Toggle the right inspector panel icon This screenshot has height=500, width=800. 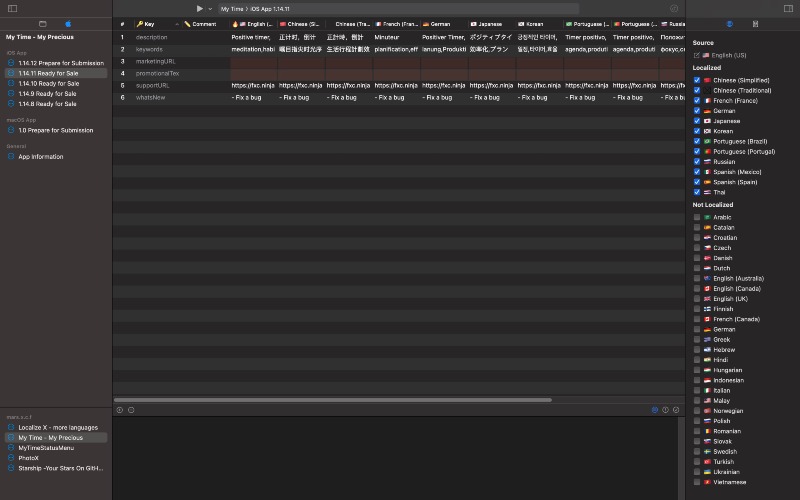click(x=788, y=9)
